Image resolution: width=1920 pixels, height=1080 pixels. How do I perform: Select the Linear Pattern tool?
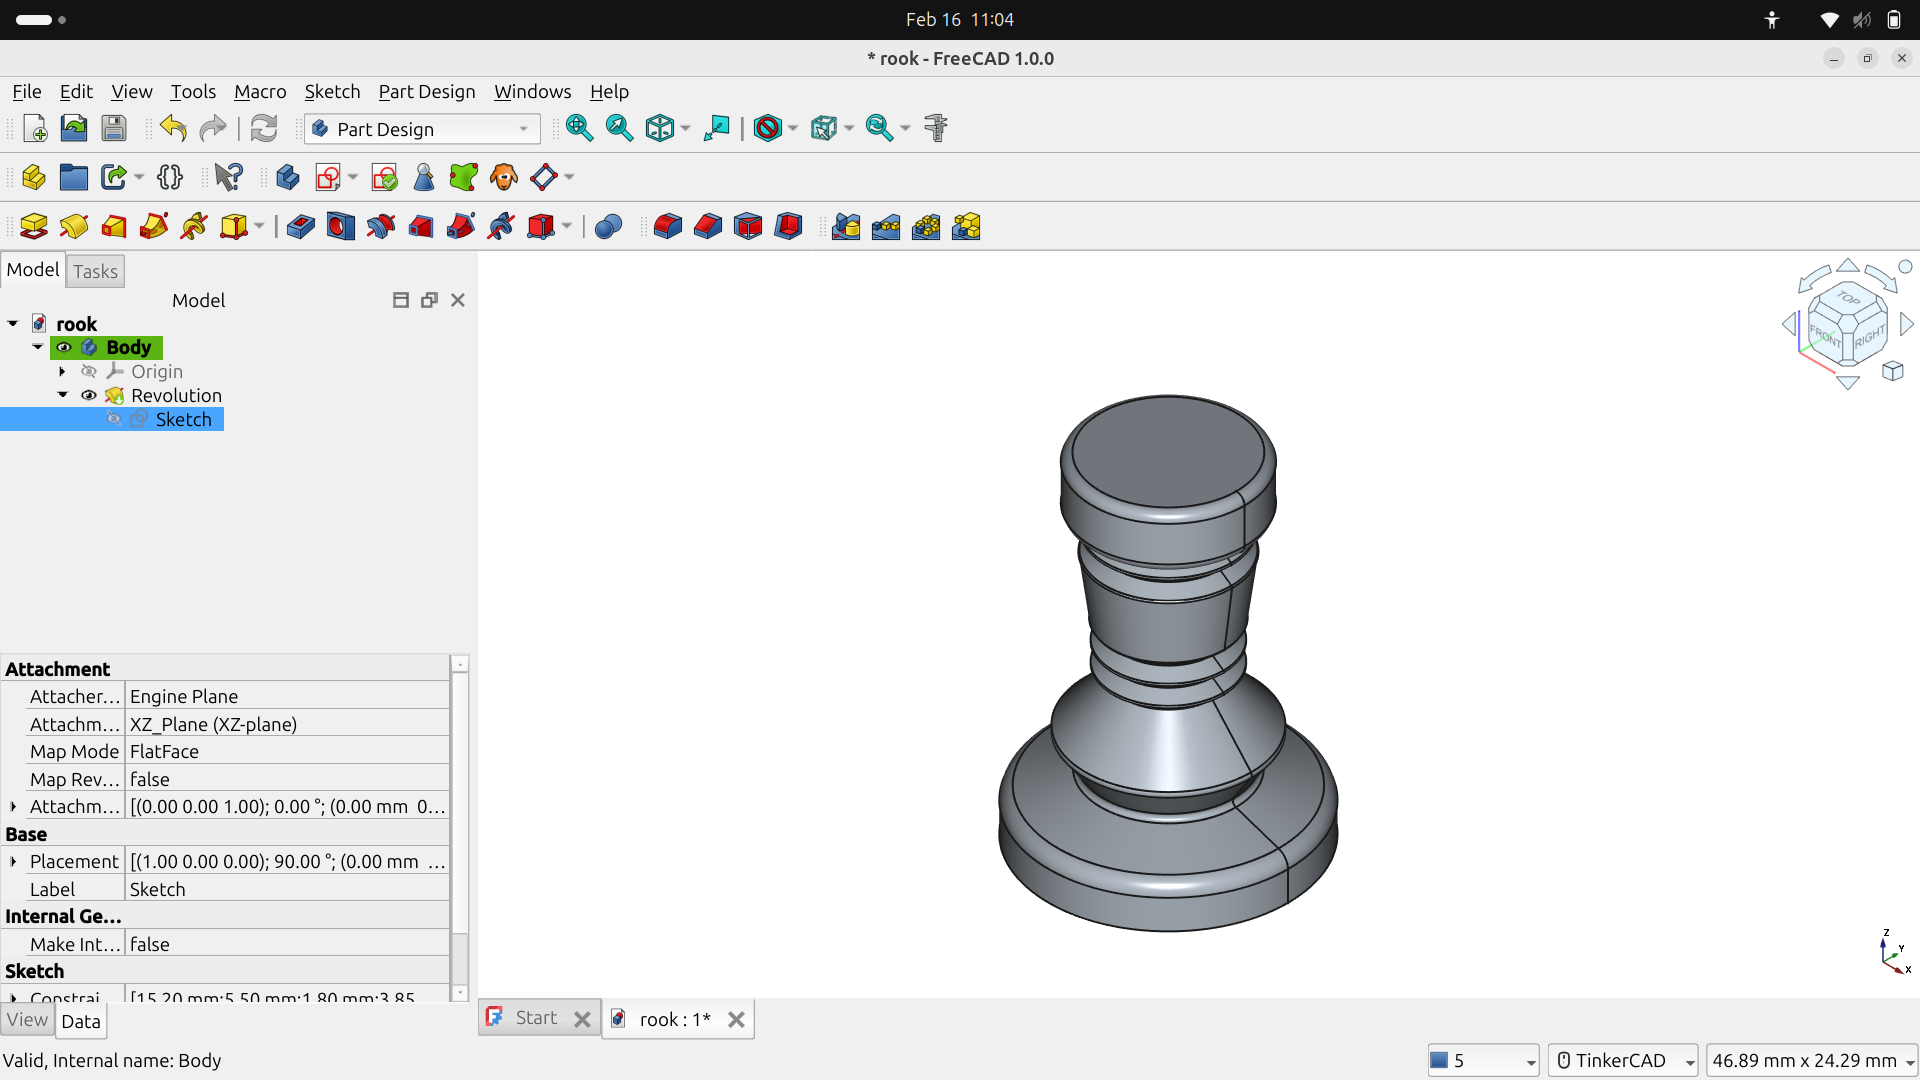click(886, 226)
